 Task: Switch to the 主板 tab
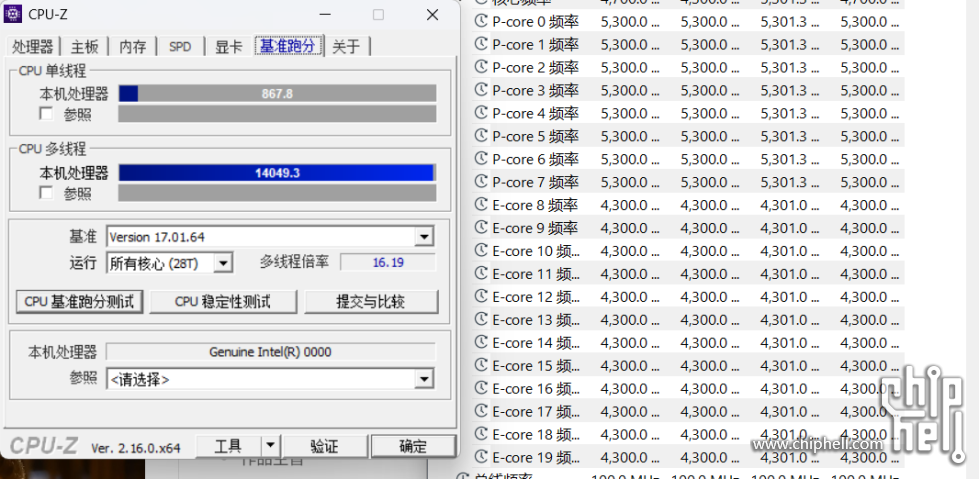click(84, 47)
